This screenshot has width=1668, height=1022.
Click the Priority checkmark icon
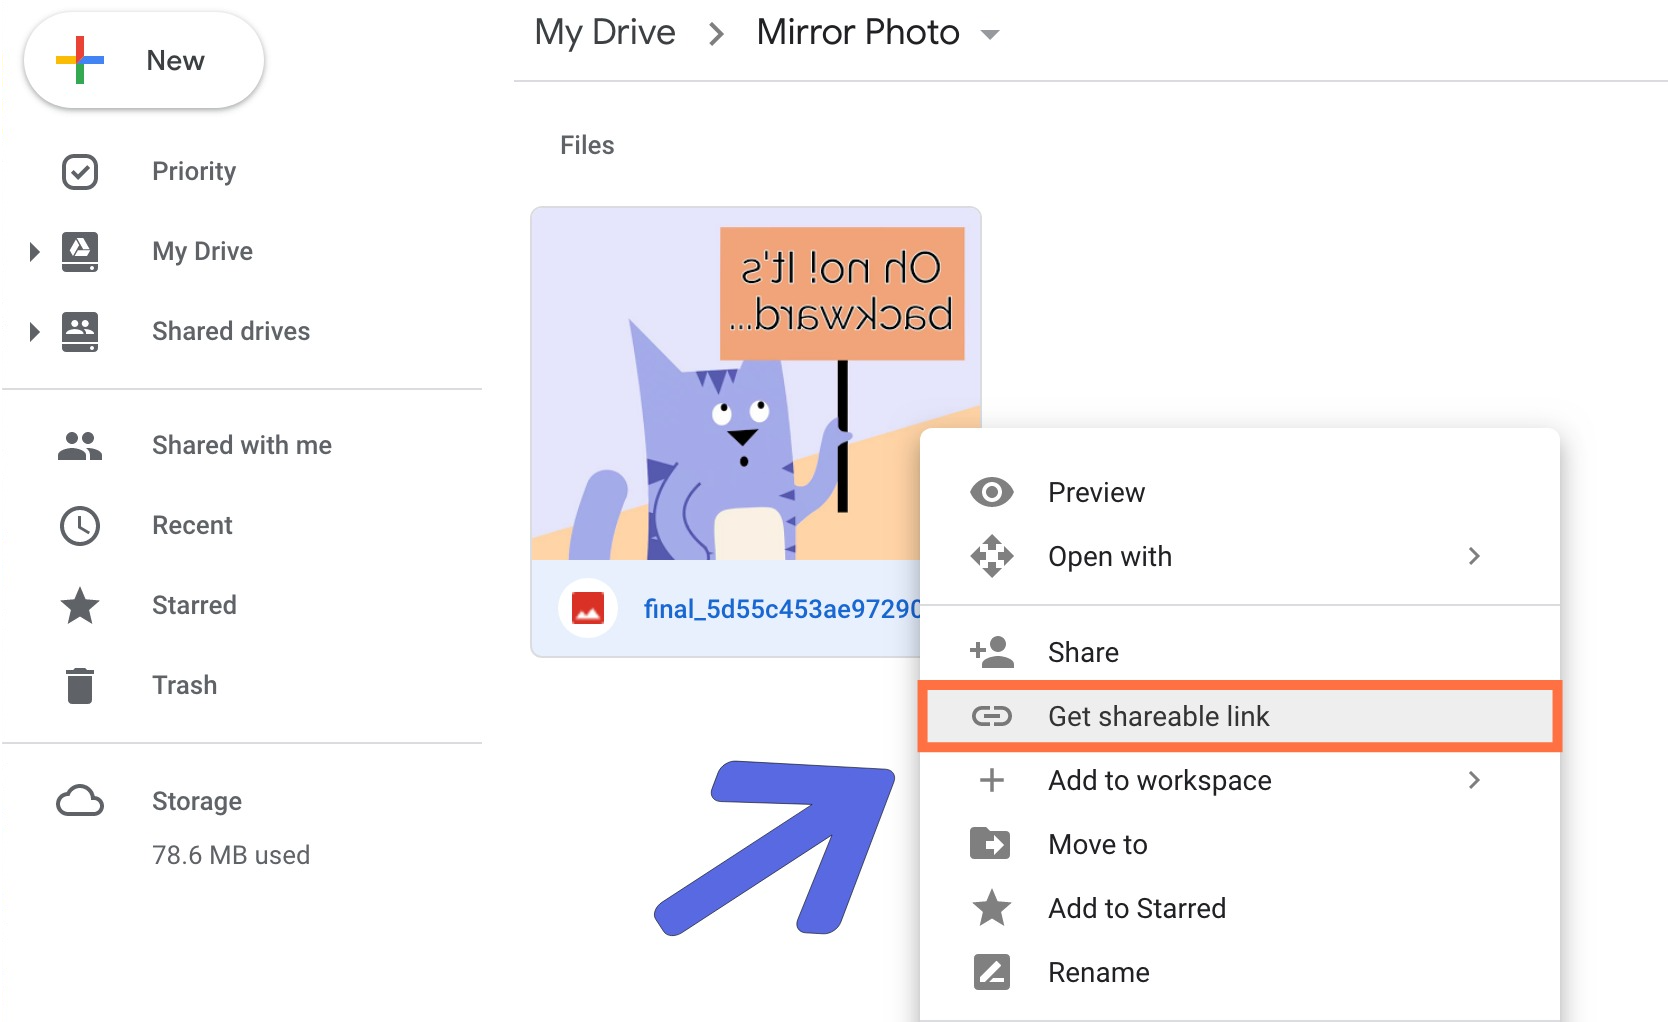(80, 172)
